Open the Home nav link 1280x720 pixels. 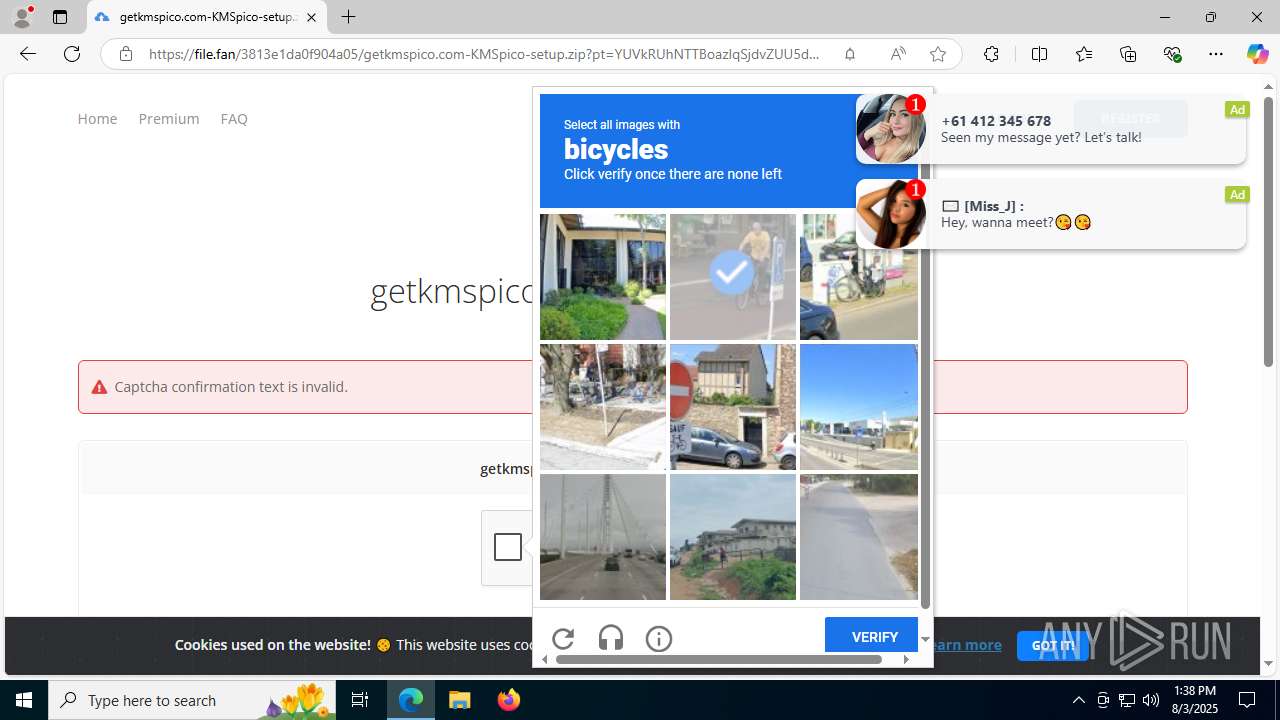tap(97, 118)
